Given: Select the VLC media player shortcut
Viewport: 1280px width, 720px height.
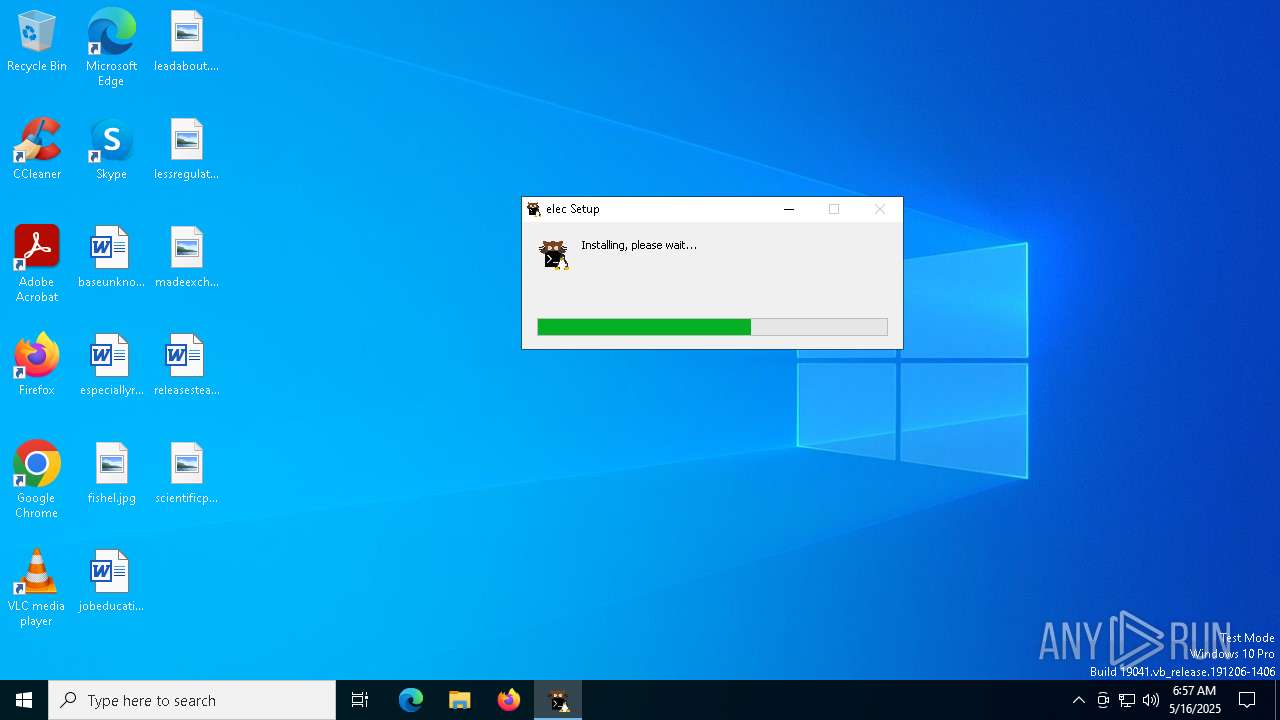Looking at the screenshot, I should [37, 588].
